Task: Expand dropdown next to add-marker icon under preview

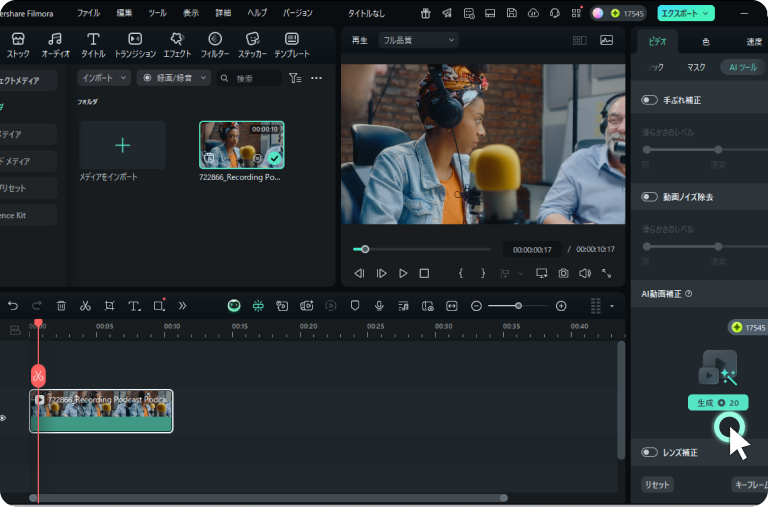Action: point(520,273)
